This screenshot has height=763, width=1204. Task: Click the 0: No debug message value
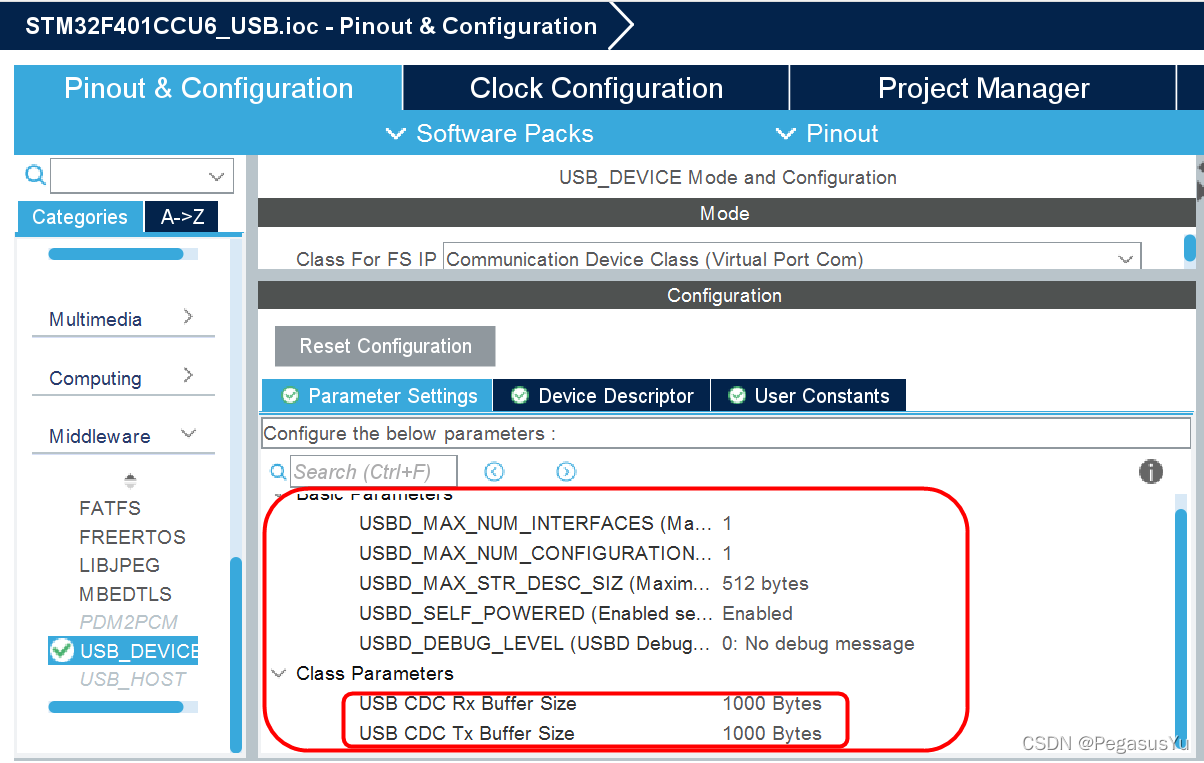818,643
